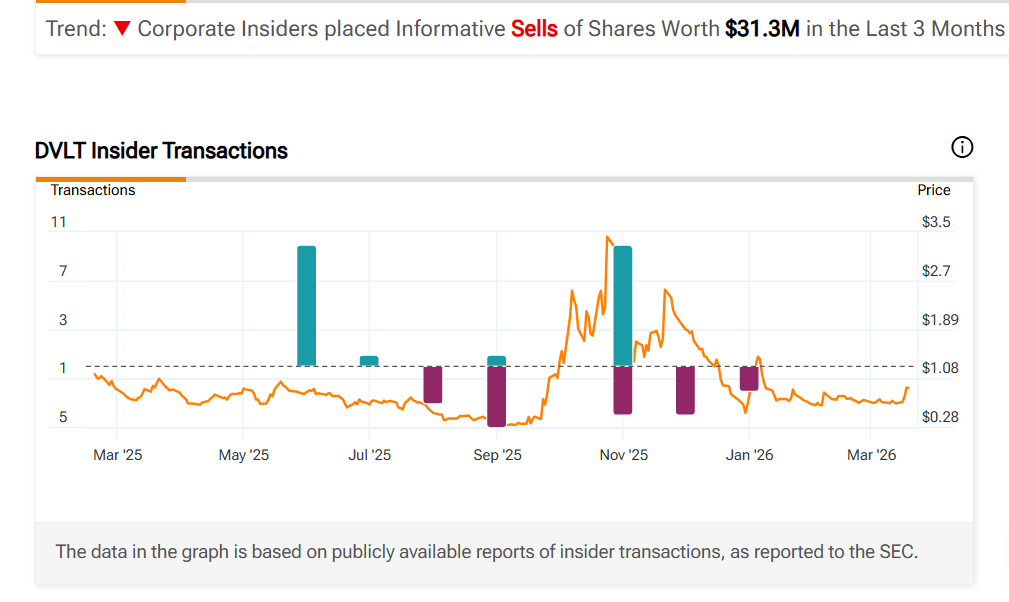Click the tall teal buy bar at Nov '25
The image size is (1009, 602).
pyautogui.click(x=623, y=305)
